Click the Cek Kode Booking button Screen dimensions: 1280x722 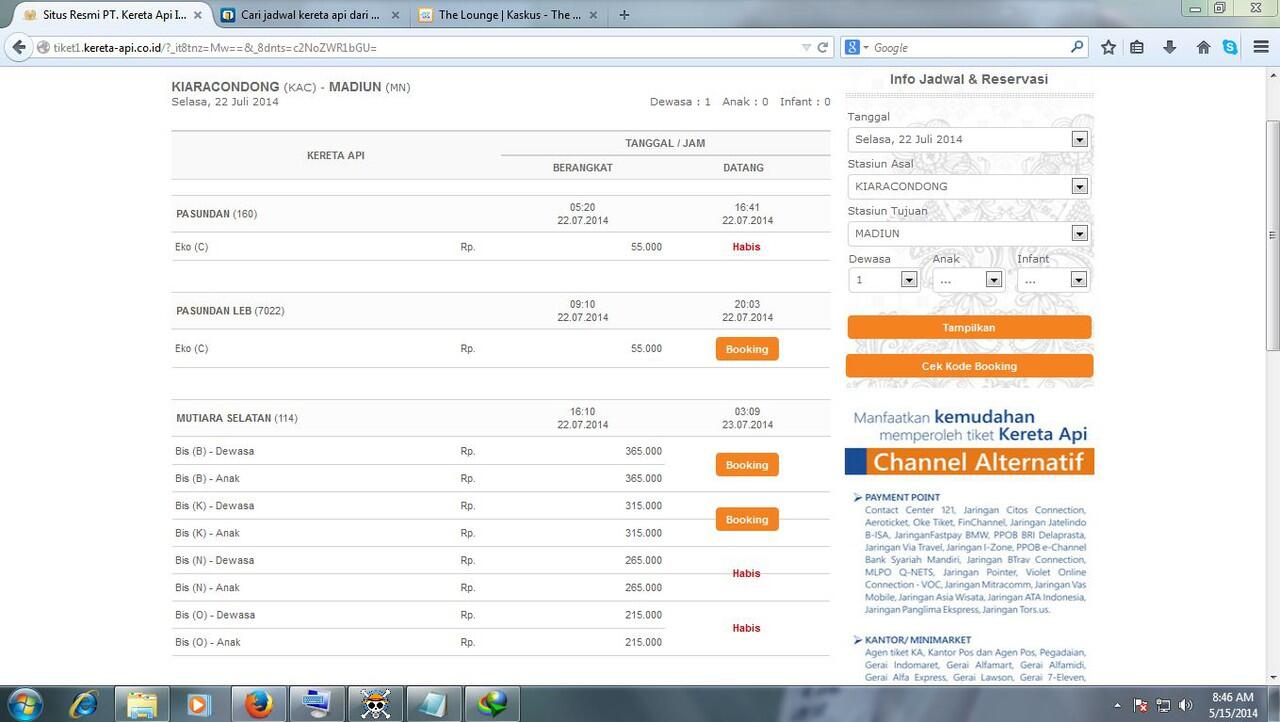coord(968,366)
